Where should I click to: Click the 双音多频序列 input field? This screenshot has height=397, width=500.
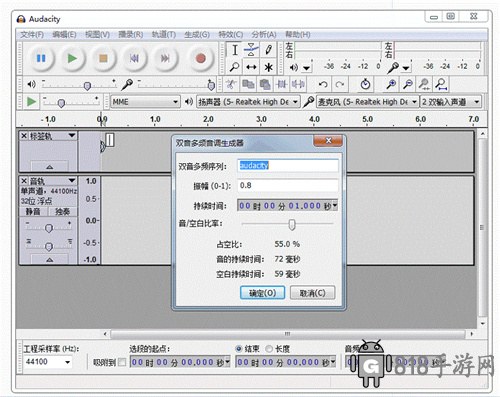288,166
